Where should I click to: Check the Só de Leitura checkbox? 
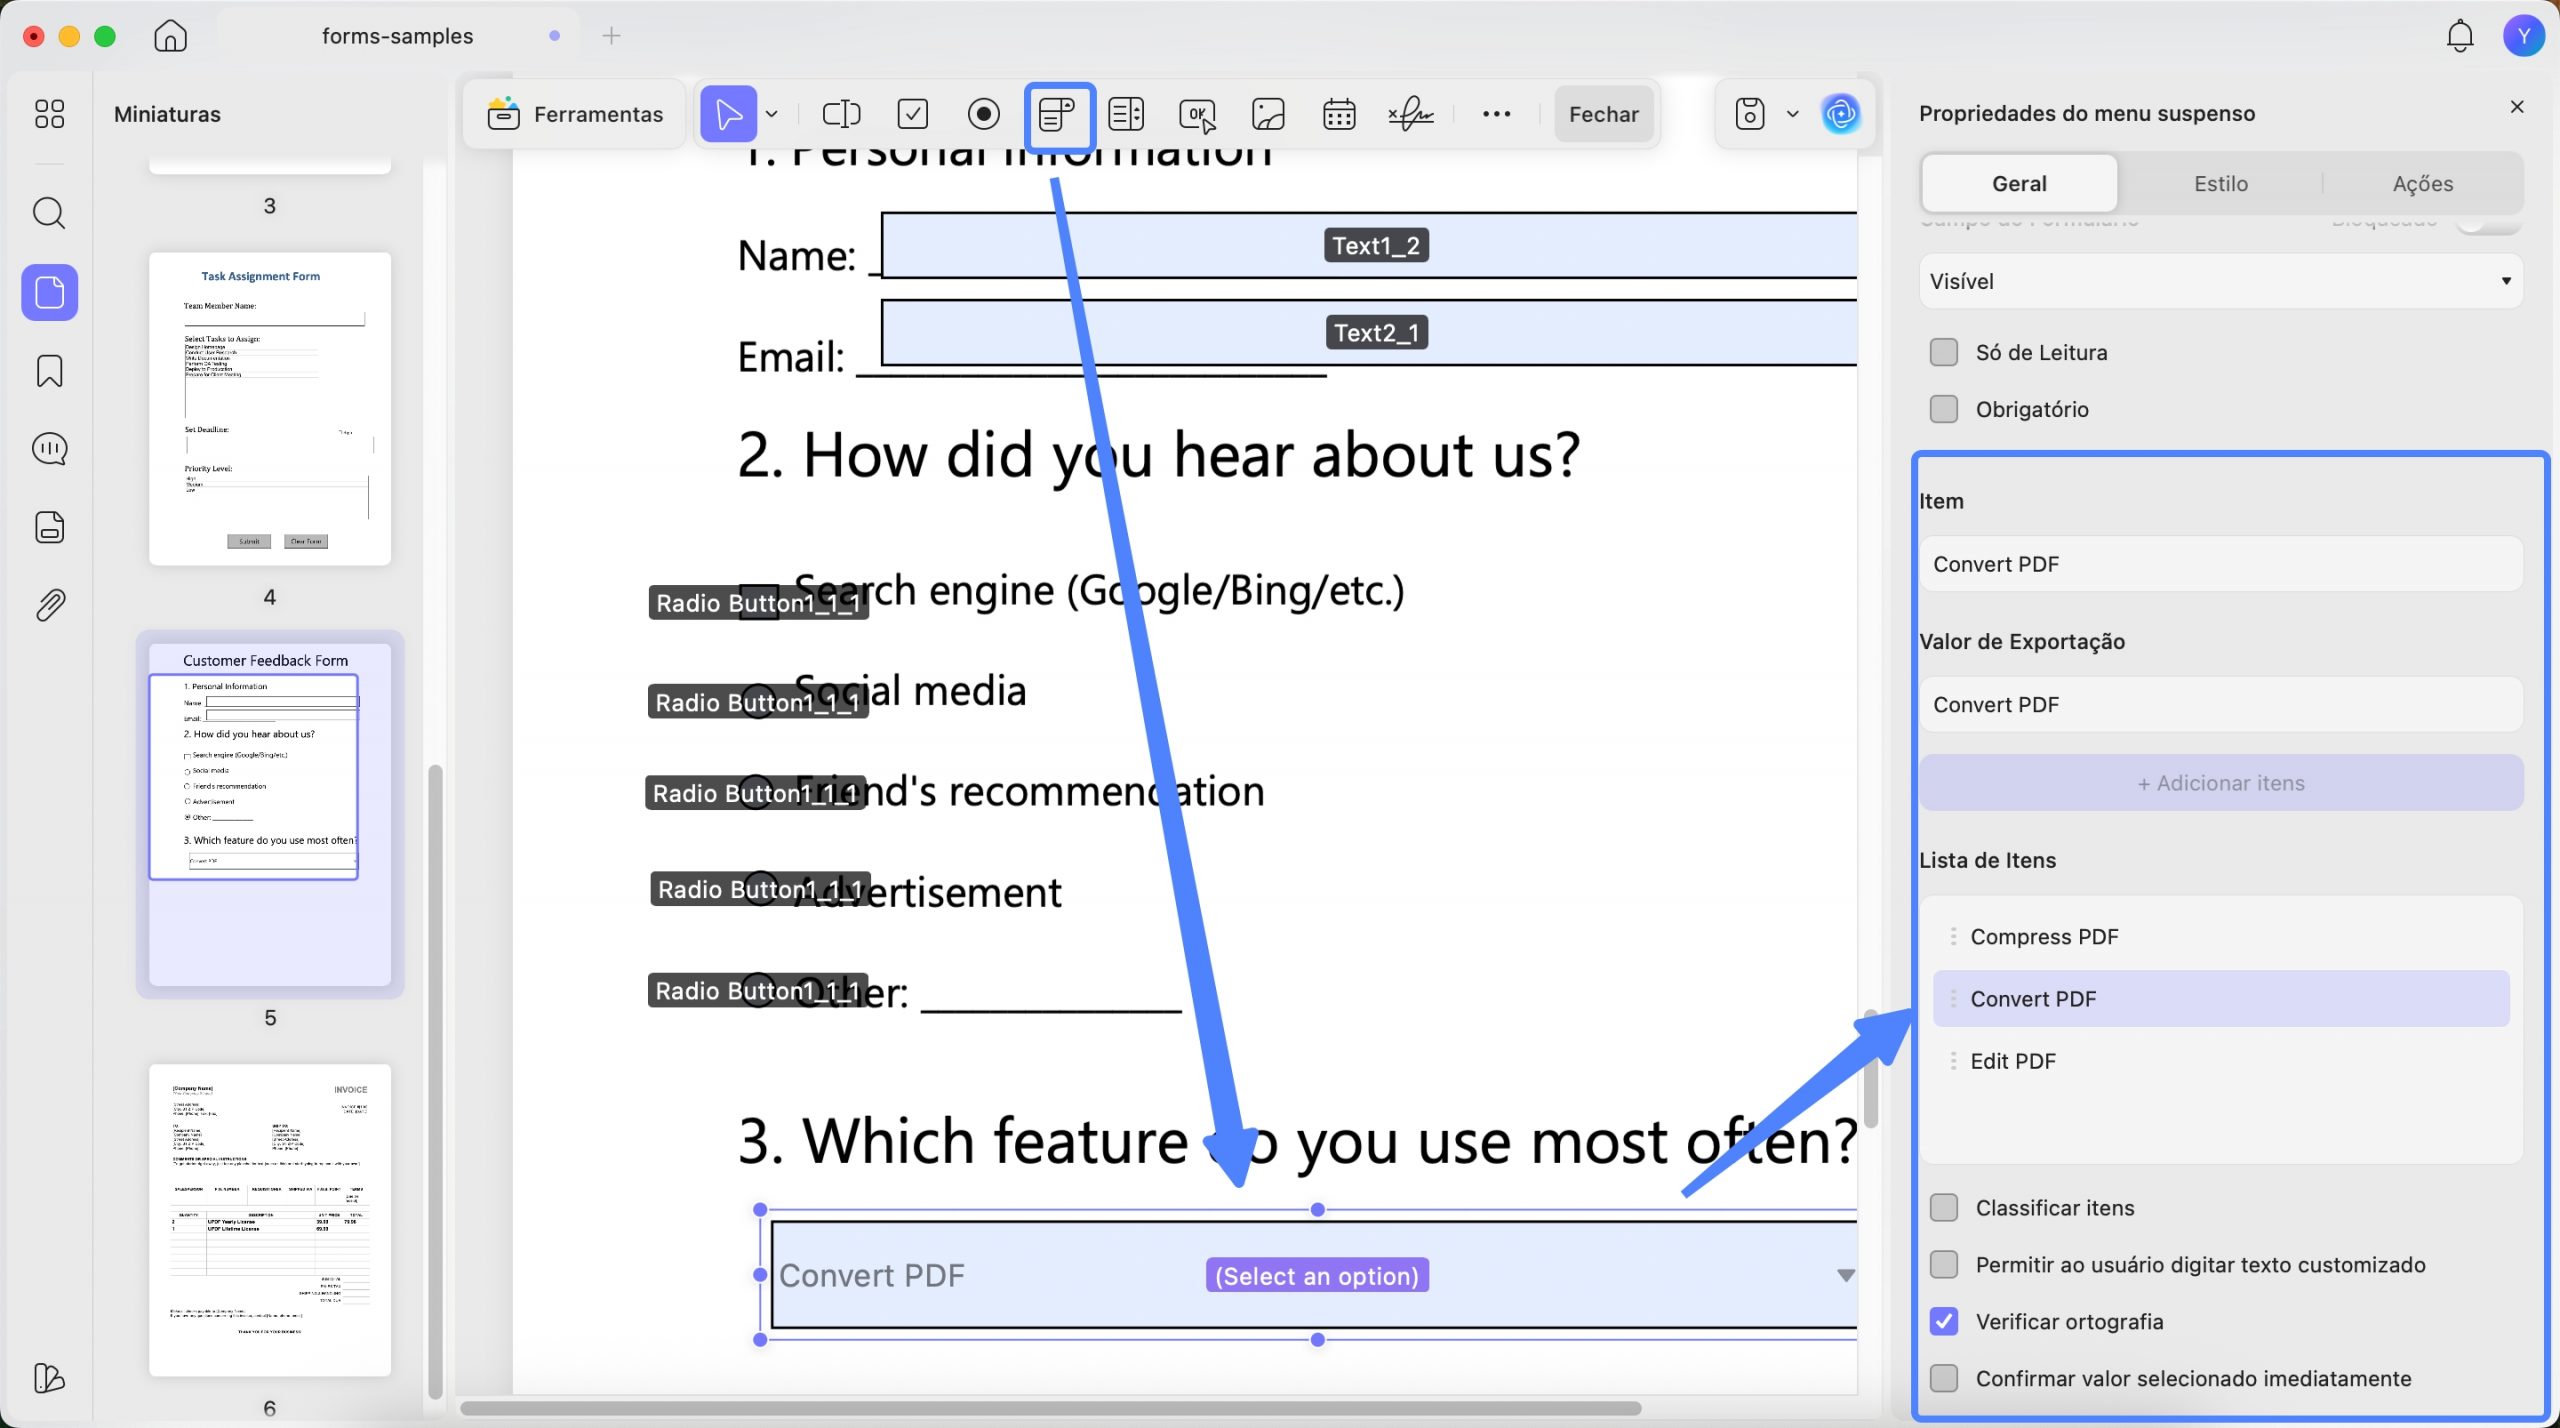(x=1943, y=352)
